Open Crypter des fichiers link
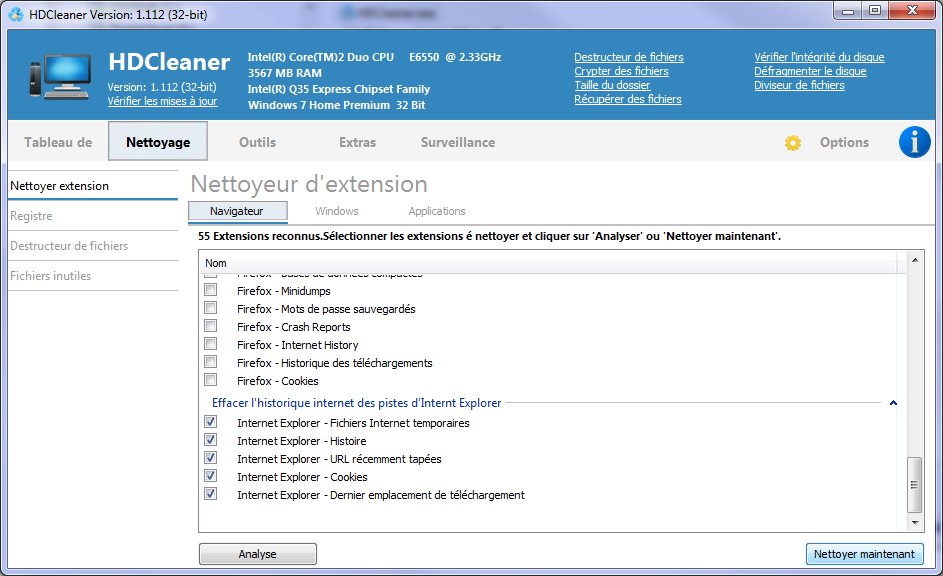Screen dimensions: 943x576 pos(621,71)
